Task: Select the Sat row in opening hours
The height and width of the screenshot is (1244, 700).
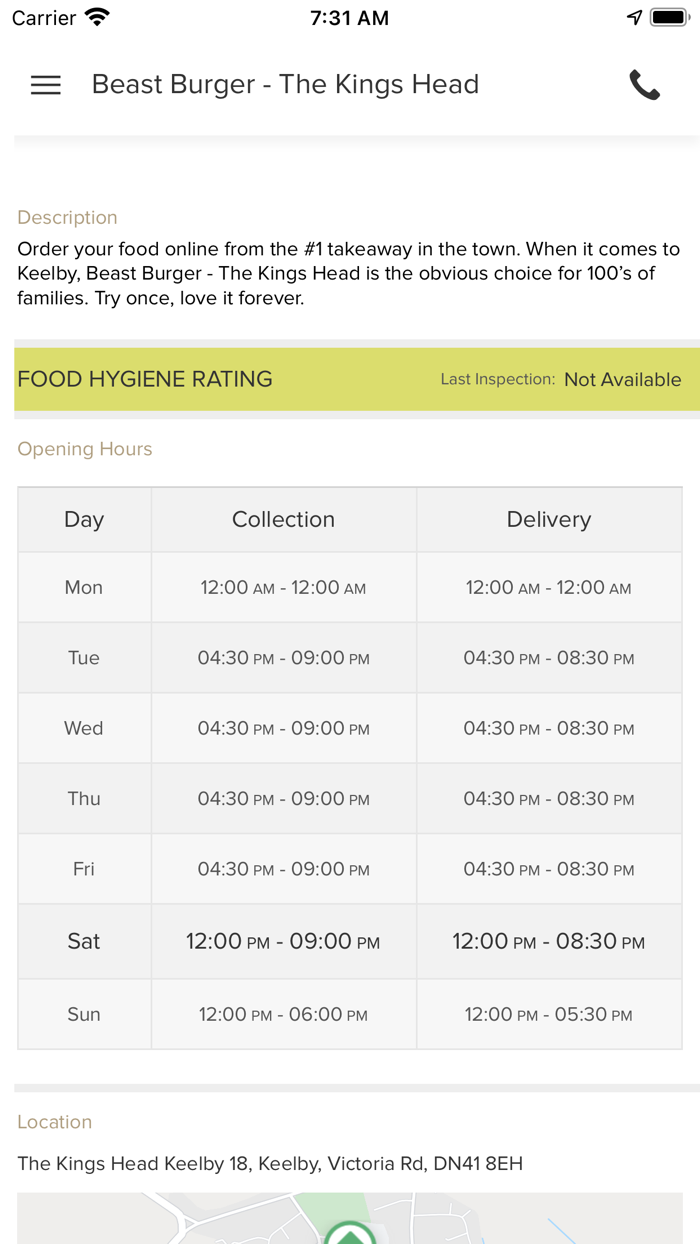Action: [84, 941]
